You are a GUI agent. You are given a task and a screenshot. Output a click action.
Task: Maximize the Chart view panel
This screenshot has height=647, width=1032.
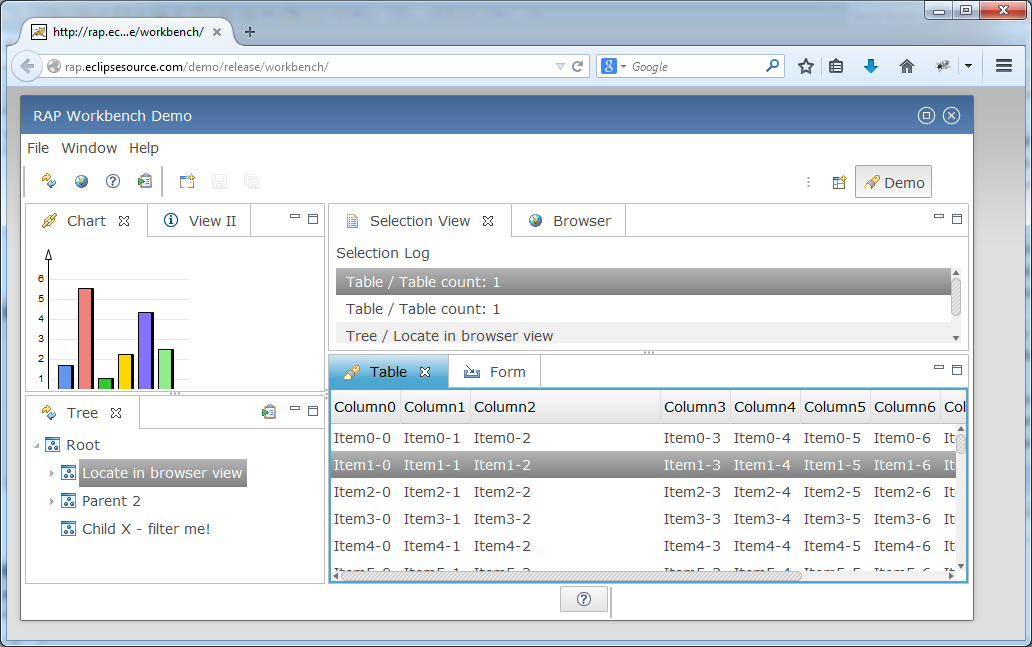313,219
